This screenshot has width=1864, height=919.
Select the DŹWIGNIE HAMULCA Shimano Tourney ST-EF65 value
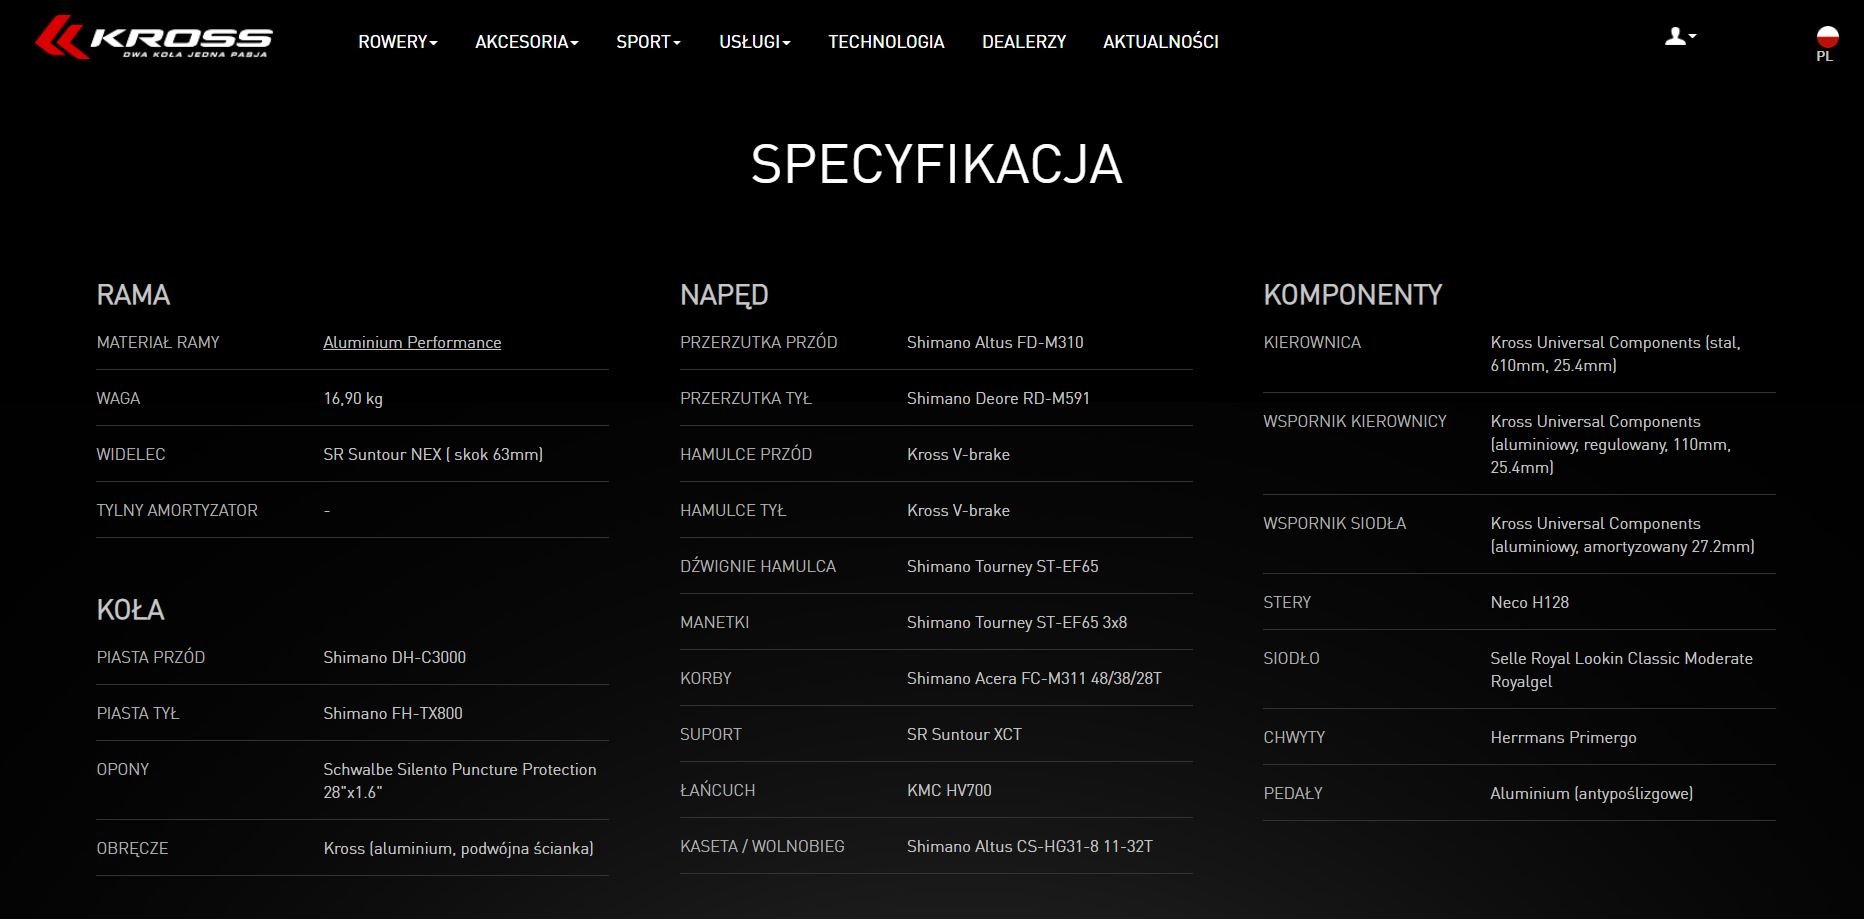click(x=1002, y=566)
